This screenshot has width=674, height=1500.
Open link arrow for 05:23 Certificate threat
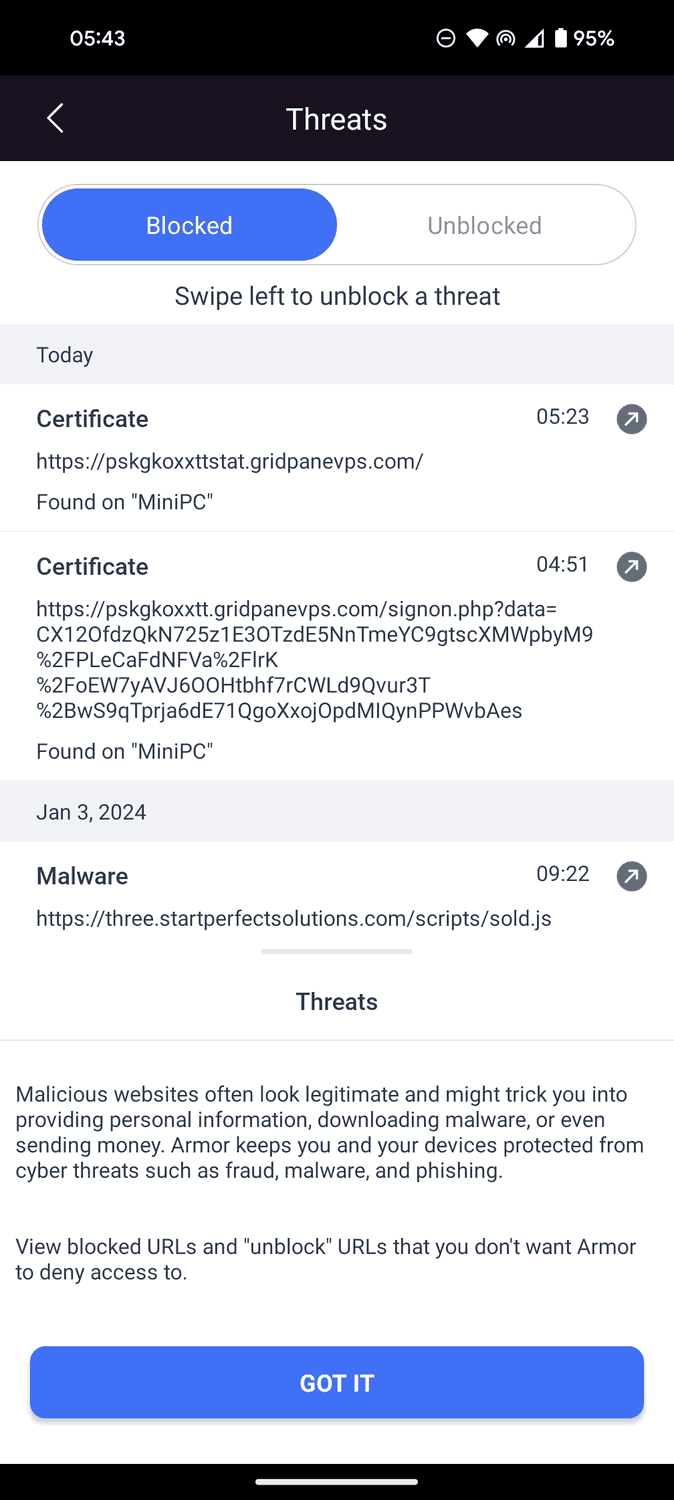(x=631, y=419)
